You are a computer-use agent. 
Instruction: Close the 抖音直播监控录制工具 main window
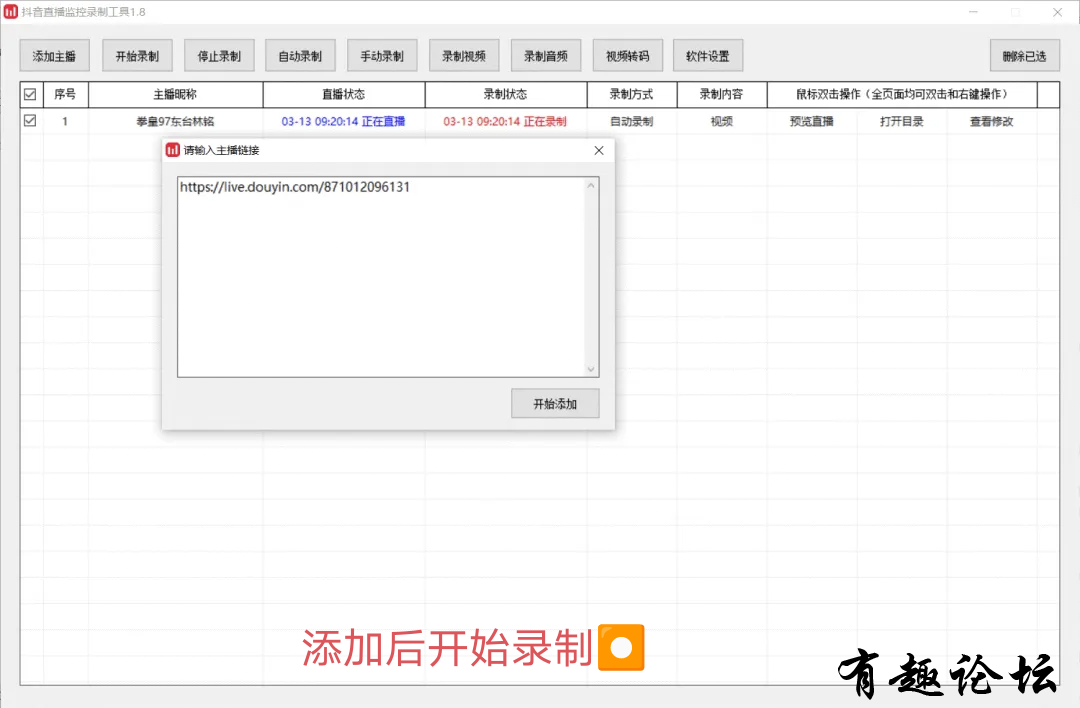(1057, 12)
